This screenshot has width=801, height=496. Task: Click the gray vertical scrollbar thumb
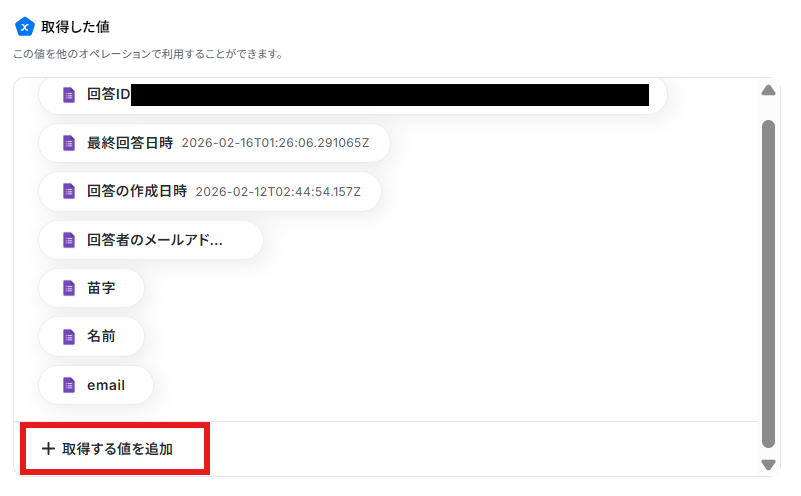pos(768,284)
